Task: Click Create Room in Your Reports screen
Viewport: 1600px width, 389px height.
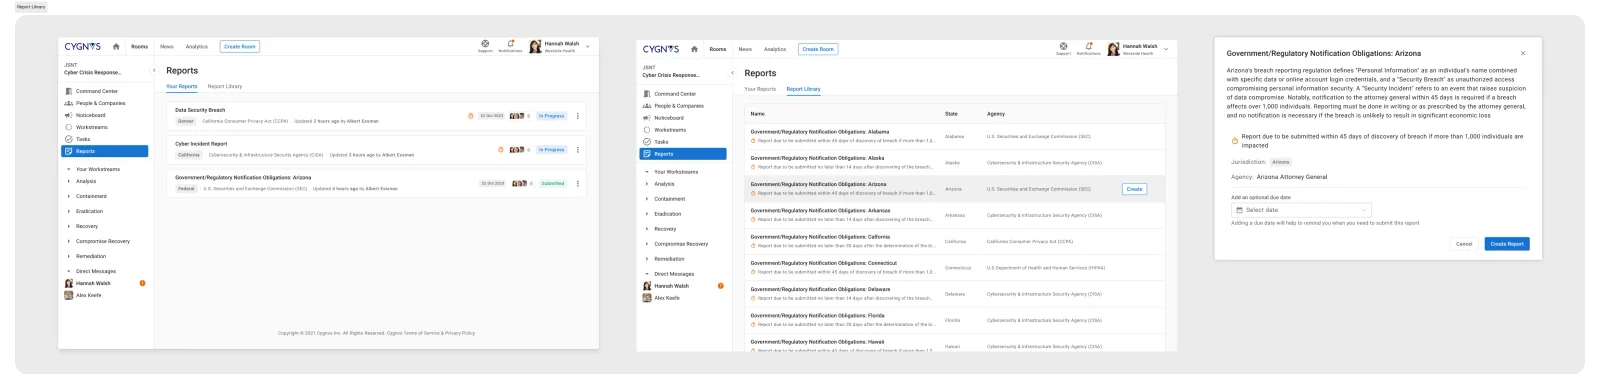Action: (240, 46)
